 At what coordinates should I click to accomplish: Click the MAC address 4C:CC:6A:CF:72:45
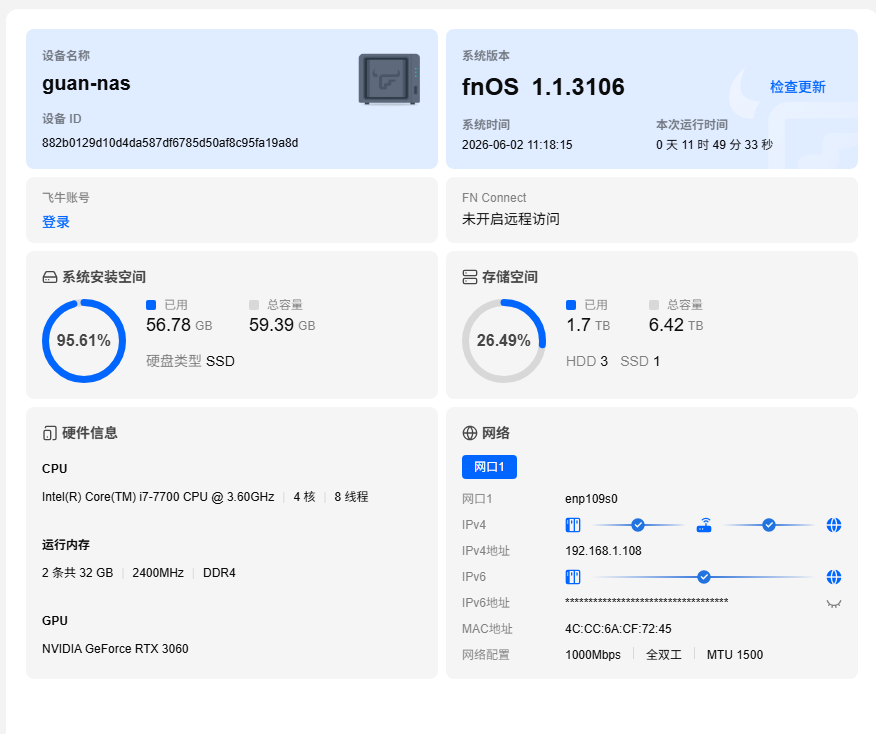618,629
